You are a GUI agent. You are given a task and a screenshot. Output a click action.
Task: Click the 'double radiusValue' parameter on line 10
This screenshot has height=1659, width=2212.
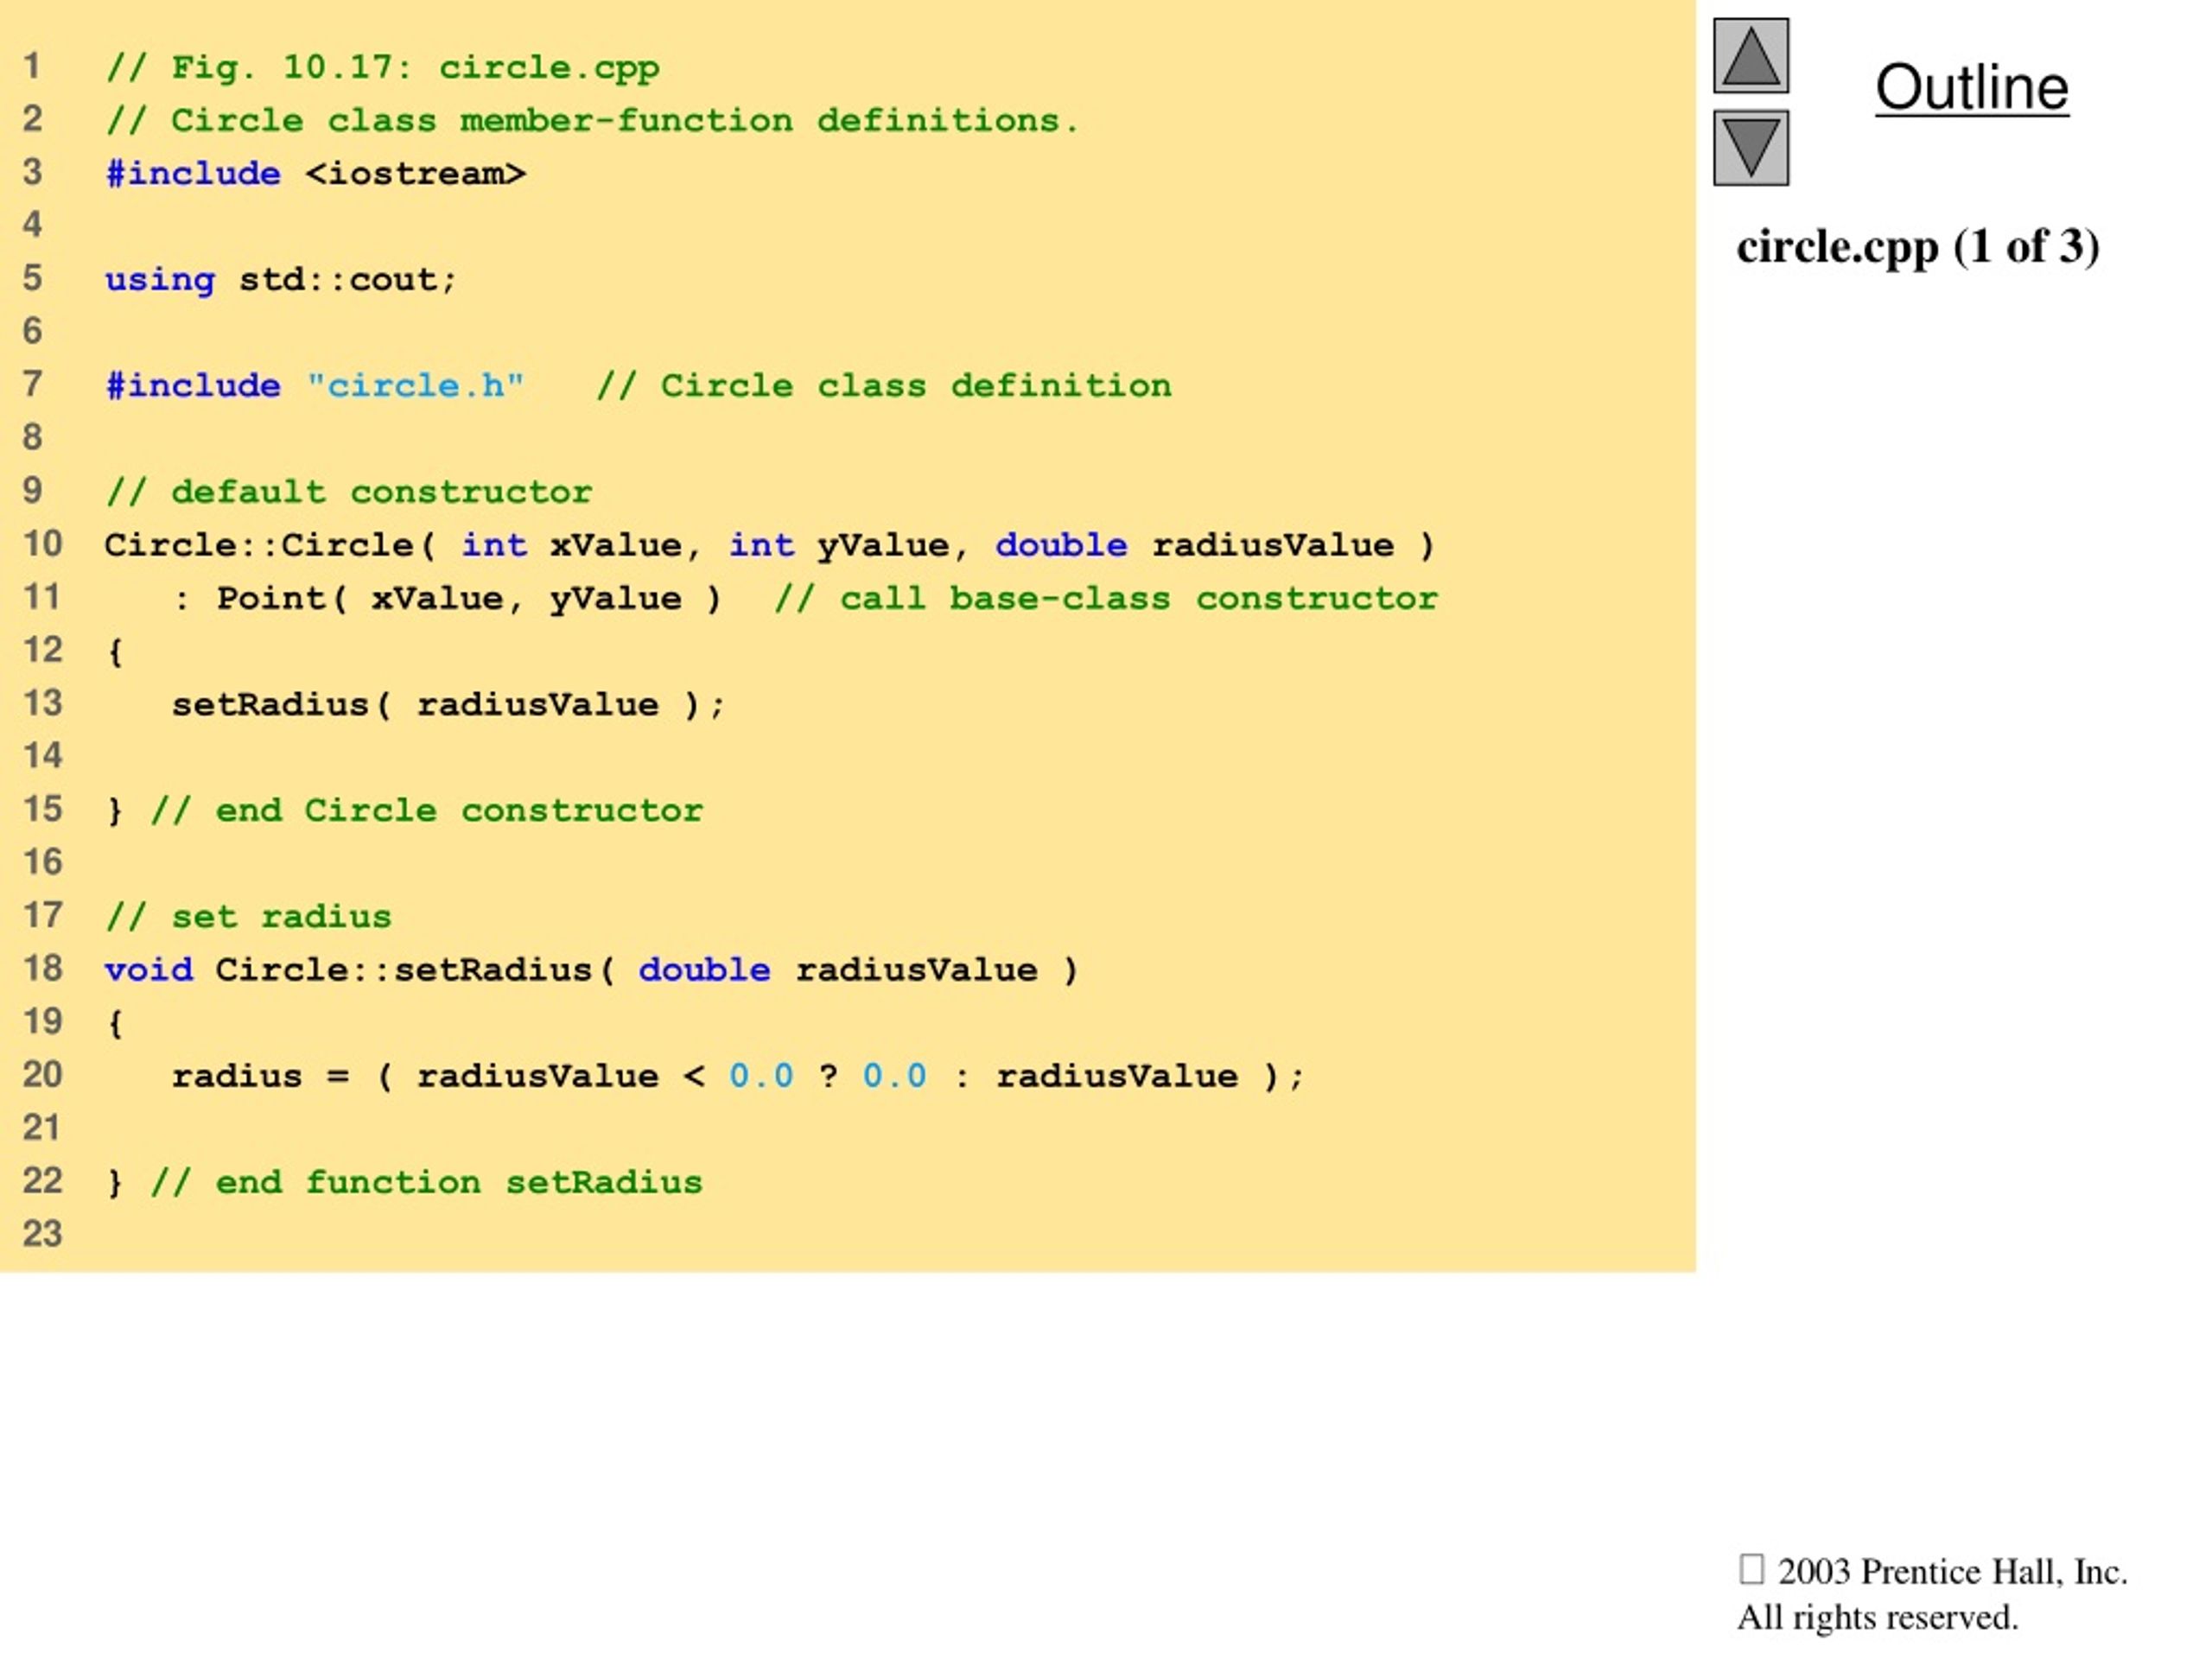1194,545
